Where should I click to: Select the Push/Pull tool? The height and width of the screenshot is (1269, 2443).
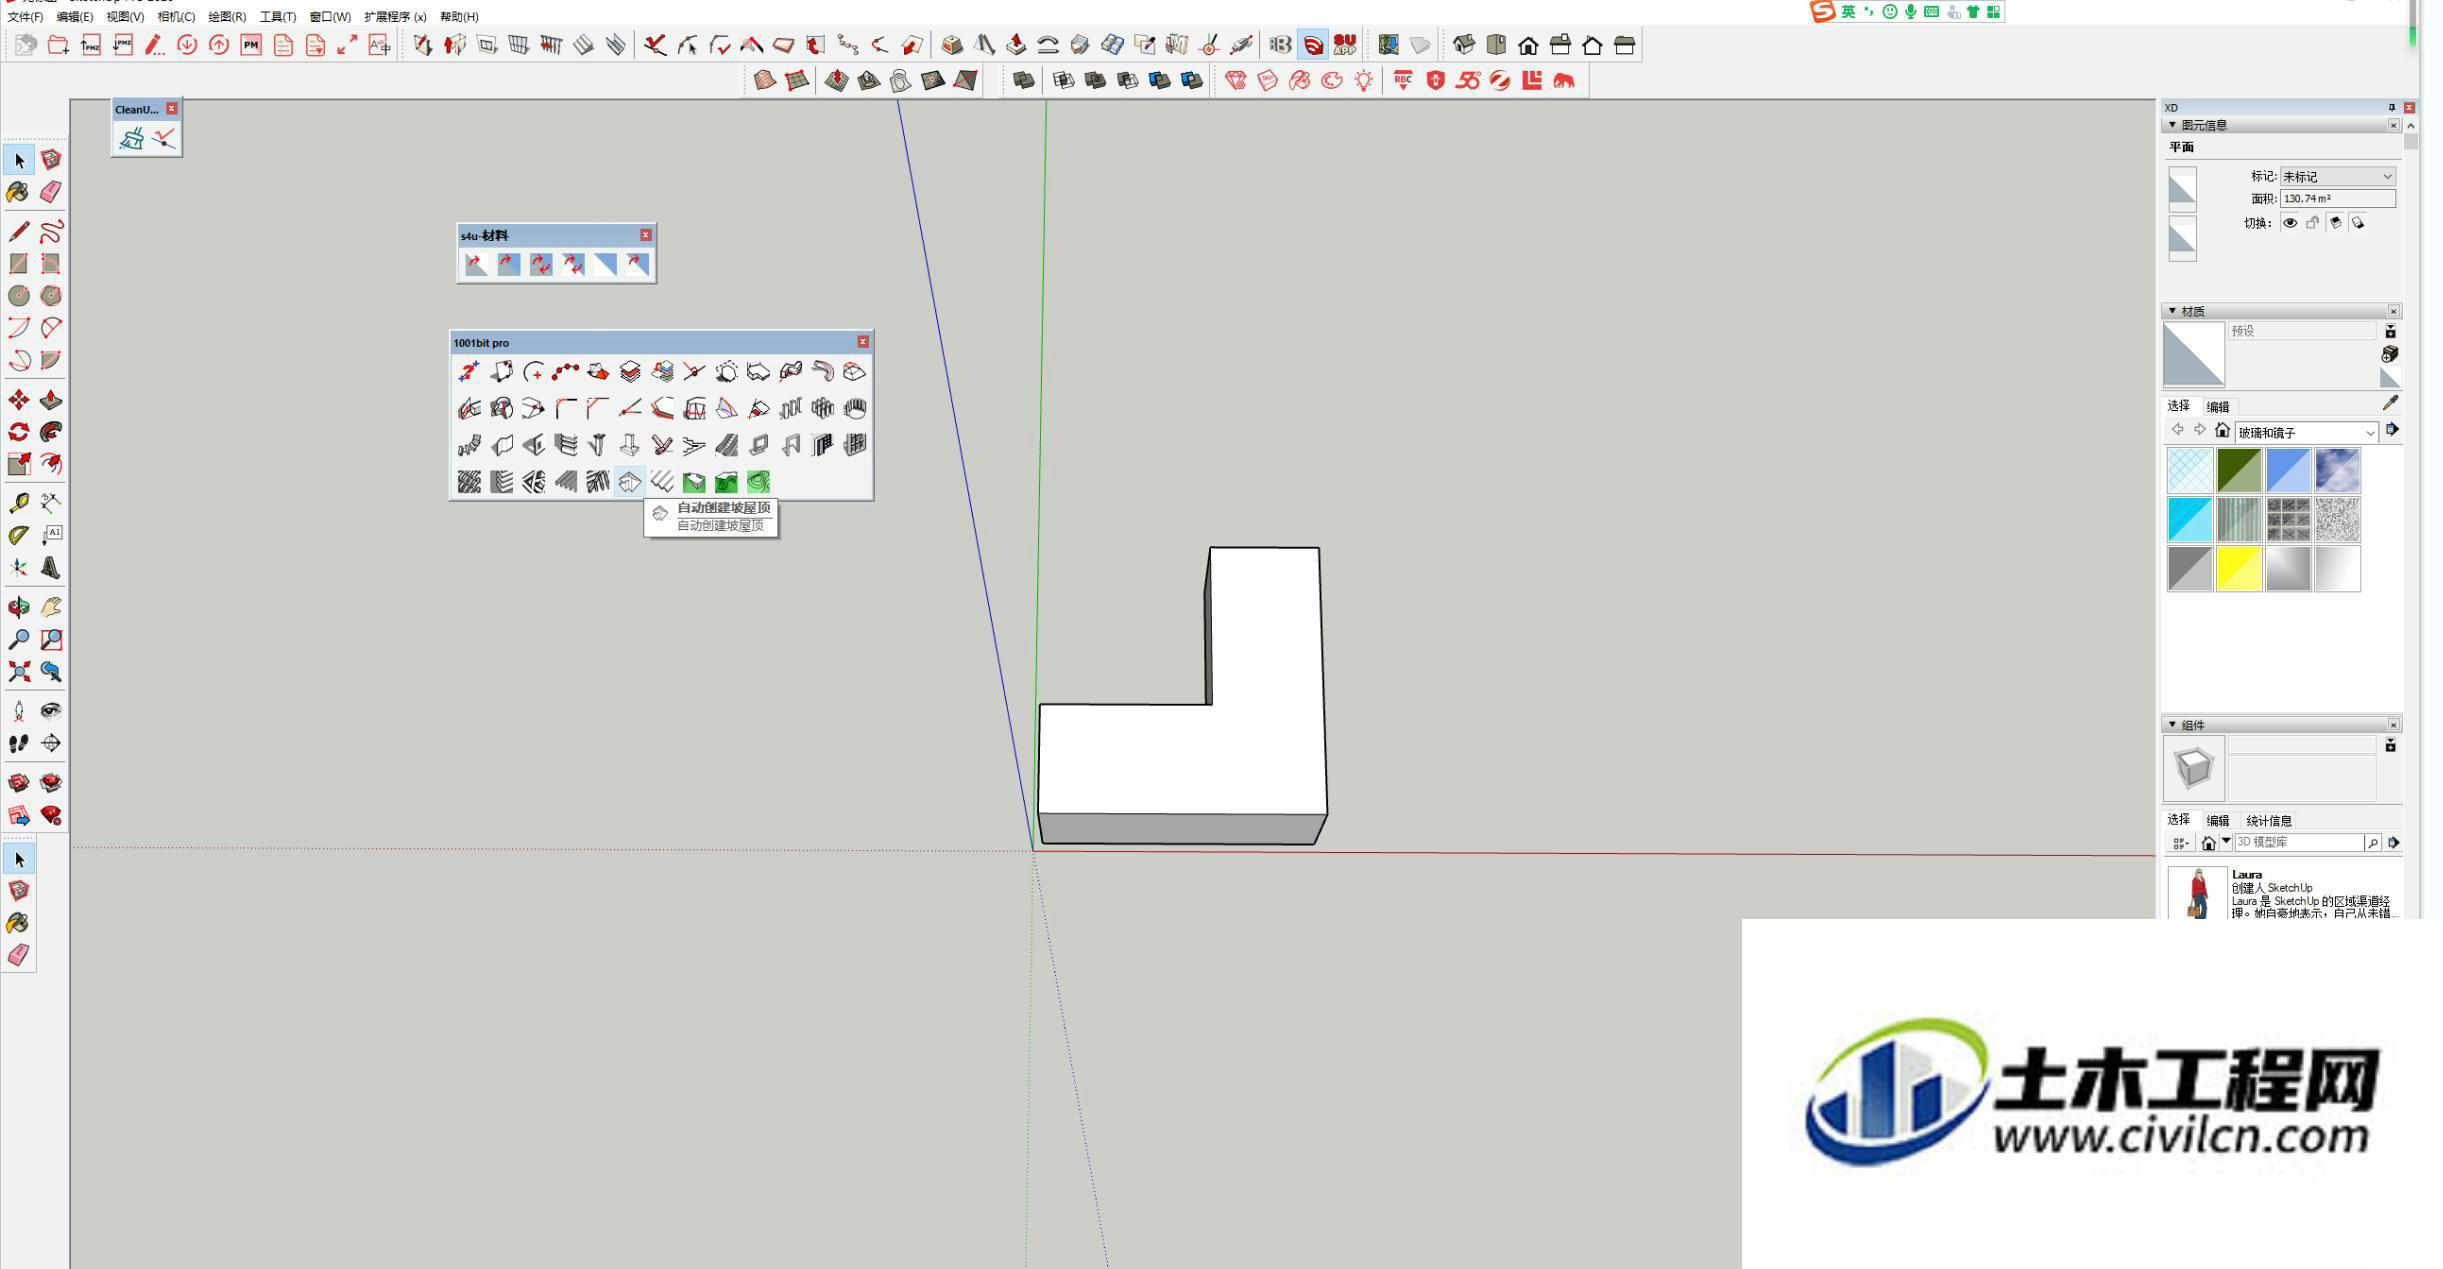(51, 401)
